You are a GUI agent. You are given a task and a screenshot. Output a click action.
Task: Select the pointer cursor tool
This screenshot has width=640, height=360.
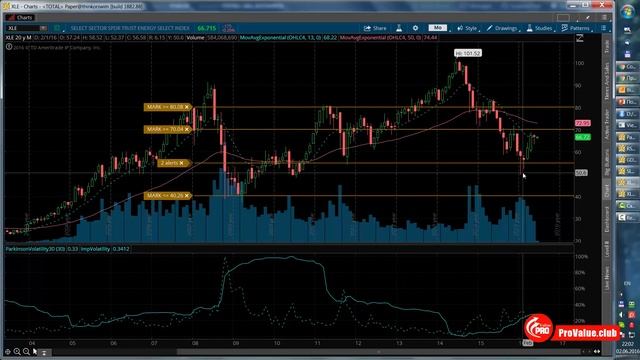[35, 351]
